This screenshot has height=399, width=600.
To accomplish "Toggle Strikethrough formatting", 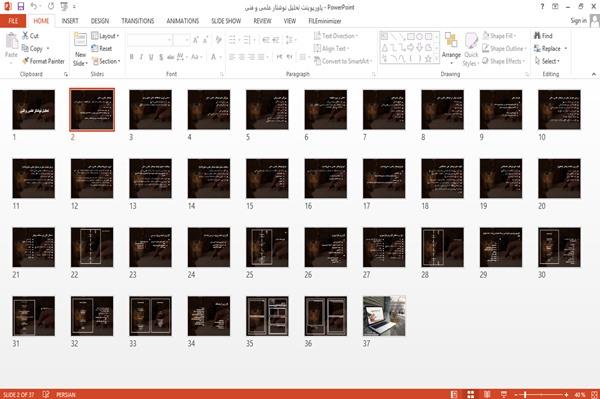I will click(171, 57).
